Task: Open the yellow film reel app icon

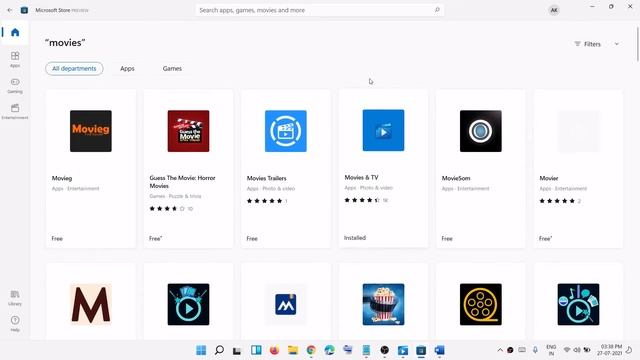Action: pos(481,304)
